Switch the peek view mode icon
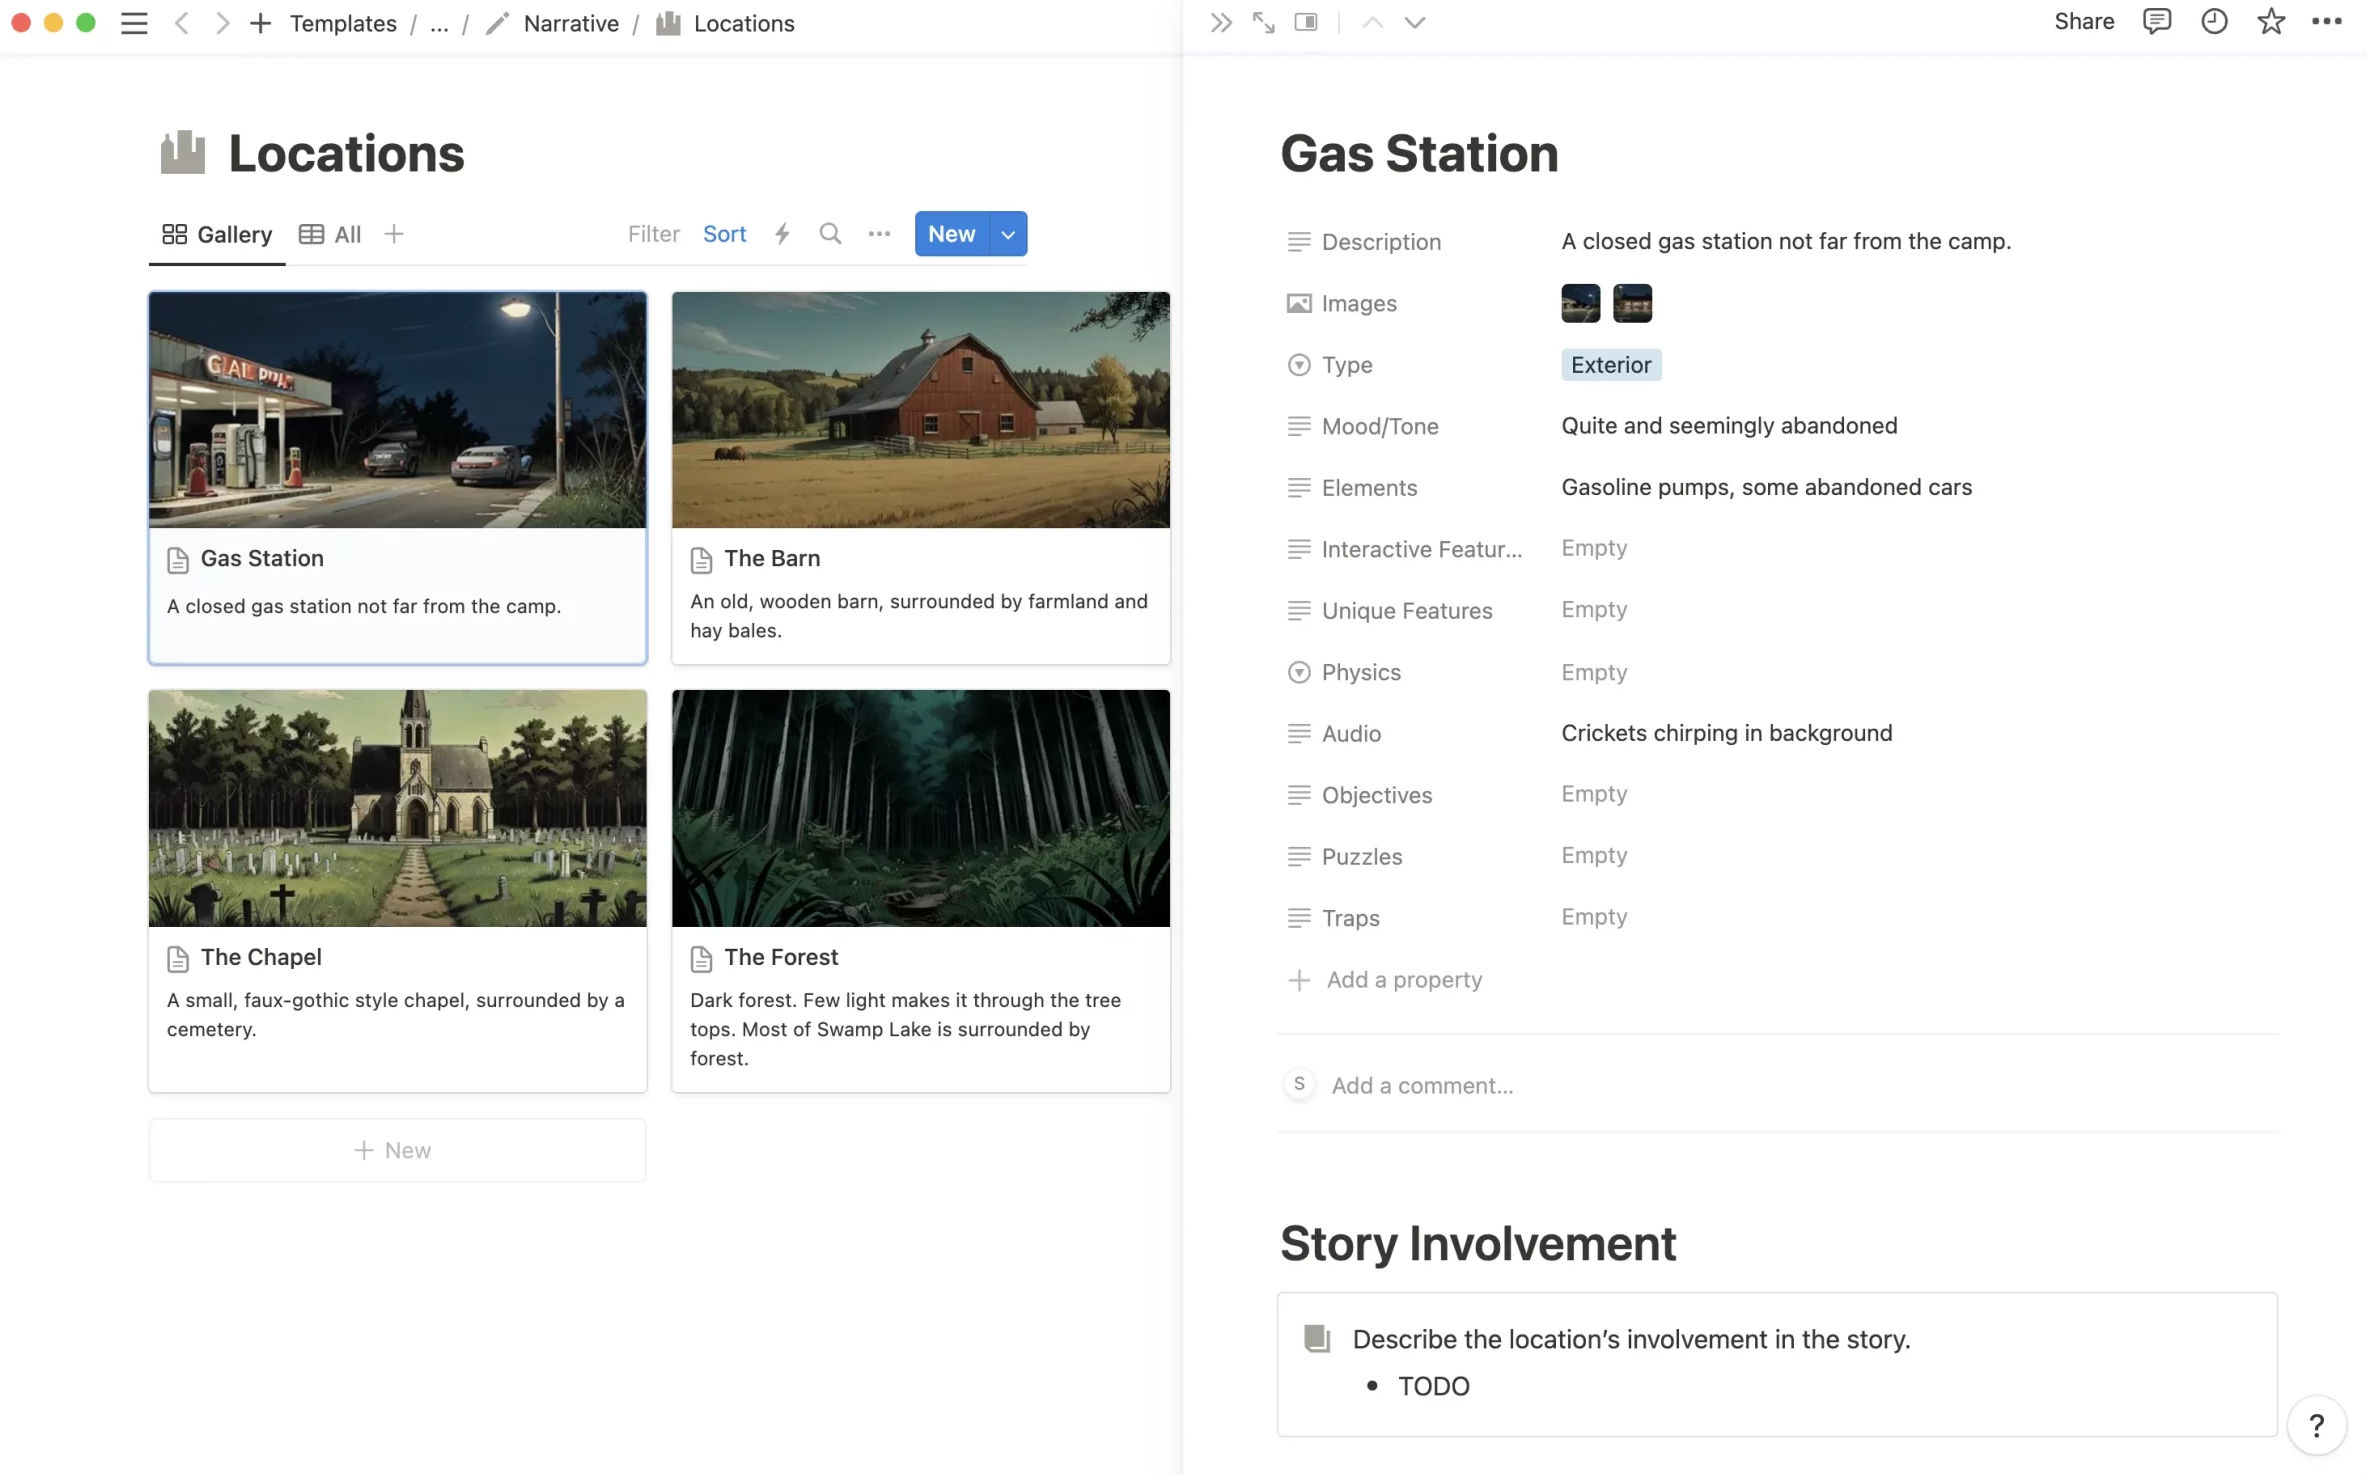This screenshot has height=1475, width=2367. pos(1306,22)
